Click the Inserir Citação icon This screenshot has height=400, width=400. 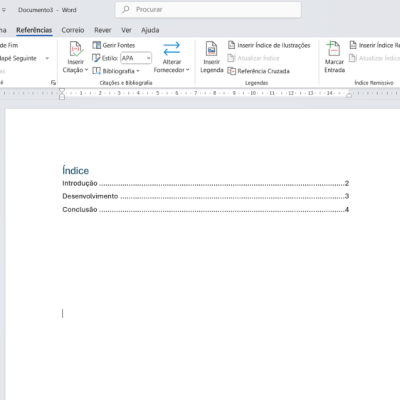(x=76, y=49)
